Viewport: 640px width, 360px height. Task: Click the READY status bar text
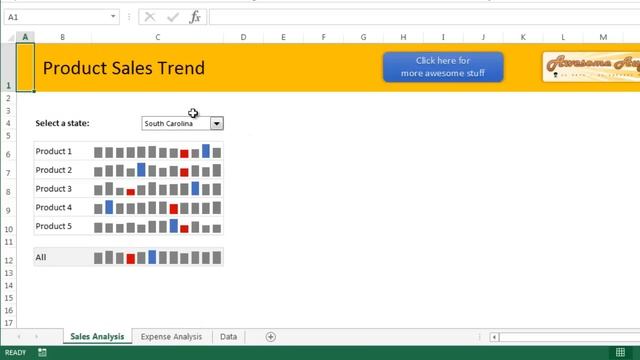tap(16, 352)
